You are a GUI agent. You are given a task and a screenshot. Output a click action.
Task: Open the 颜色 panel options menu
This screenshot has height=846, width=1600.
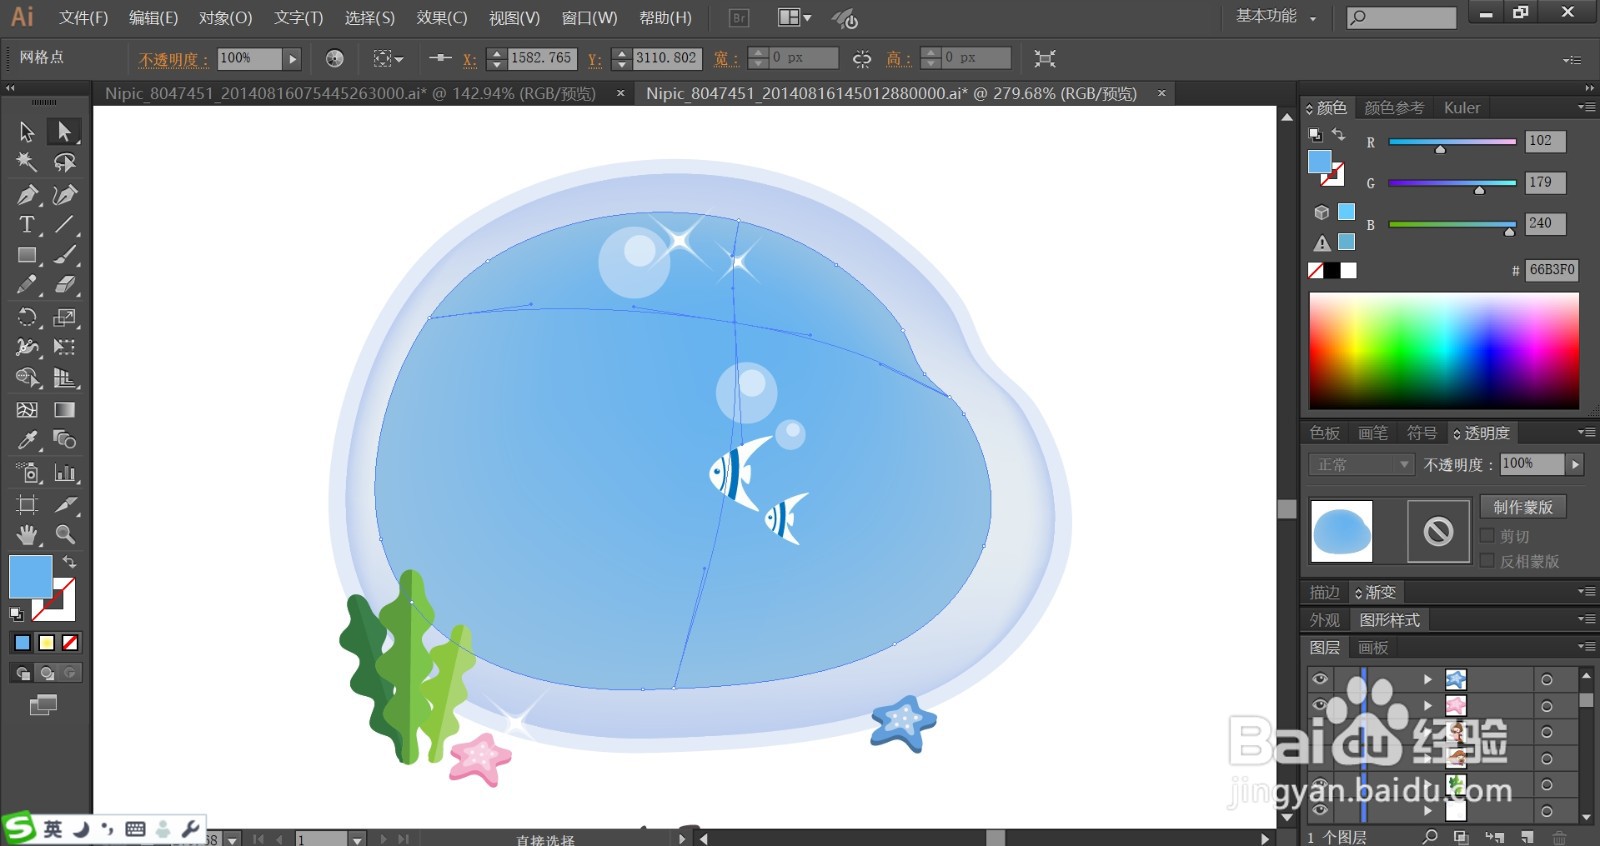click(1586, 107)
